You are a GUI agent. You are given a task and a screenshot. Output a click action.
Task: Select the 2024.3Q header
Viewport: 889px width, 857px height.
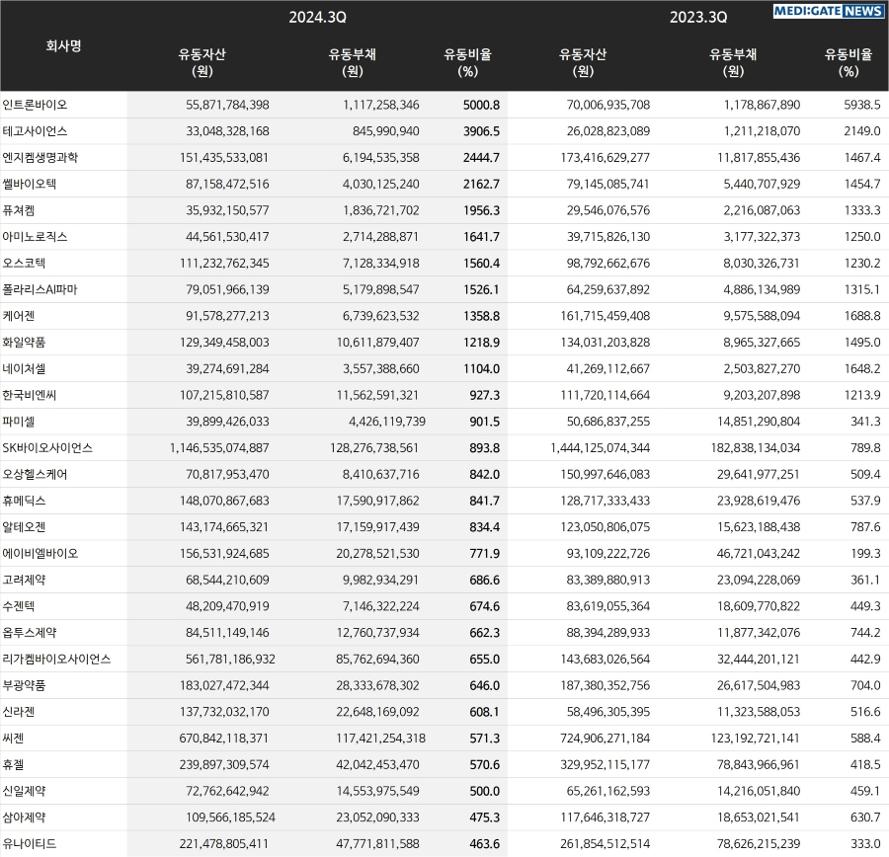317,17
